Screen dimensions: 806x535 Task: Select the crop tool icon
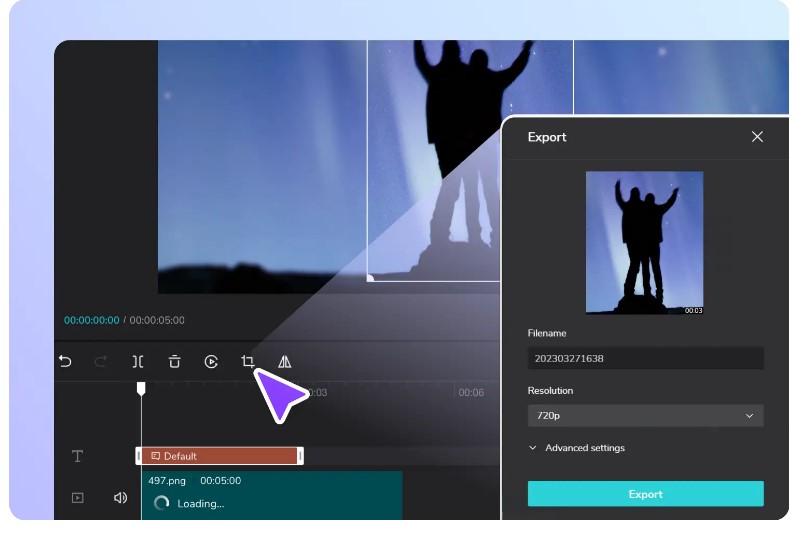[248, 361]
